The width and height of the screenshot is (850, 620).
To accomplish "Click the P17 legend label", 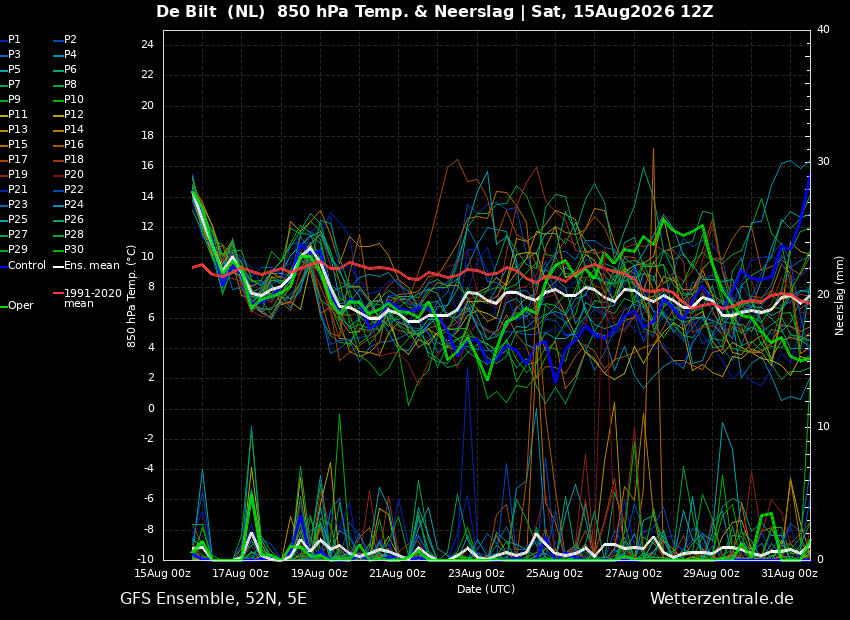I will click(17, 159).
